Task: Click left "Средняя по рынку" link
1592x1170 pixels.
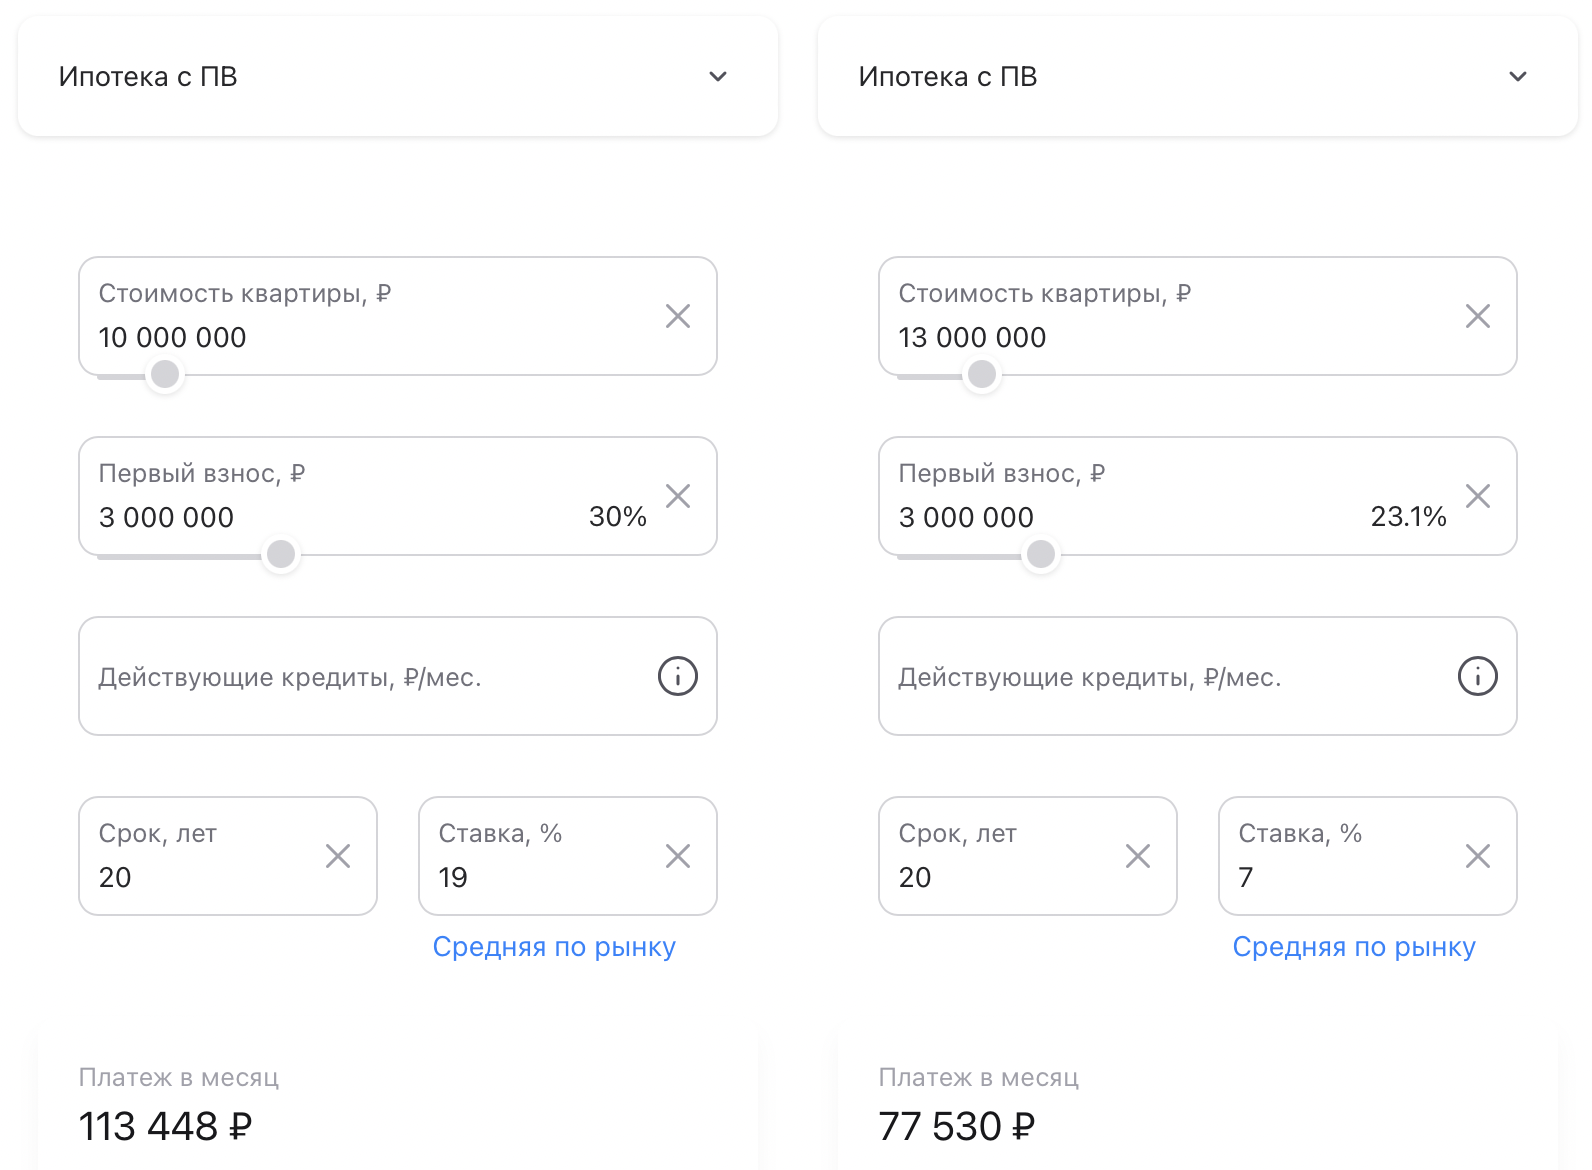Action: (x=554, y=947)
